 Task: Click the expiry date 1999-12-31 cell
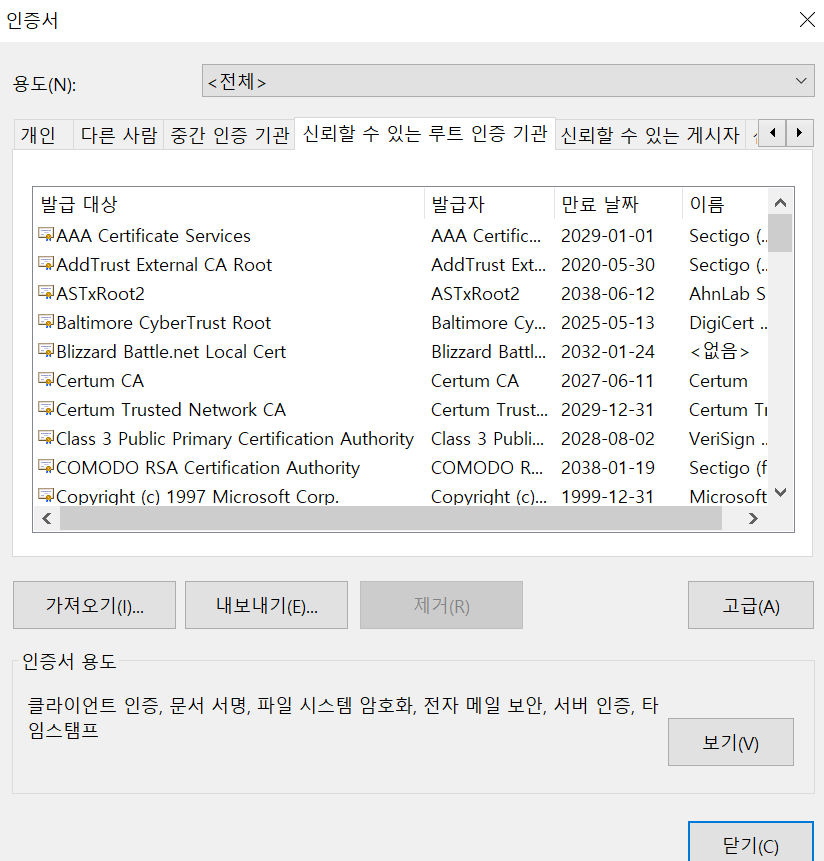[x=608, y=496]
